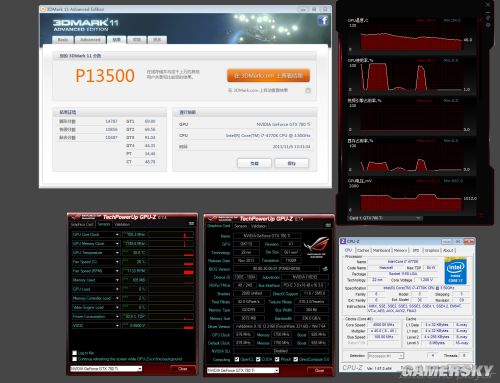The height and width of the screenshot is (383, 500).
Task: Click the BIOS save icon beside BIOS Version
Action: pyautogui.click(x=325, y=269)
